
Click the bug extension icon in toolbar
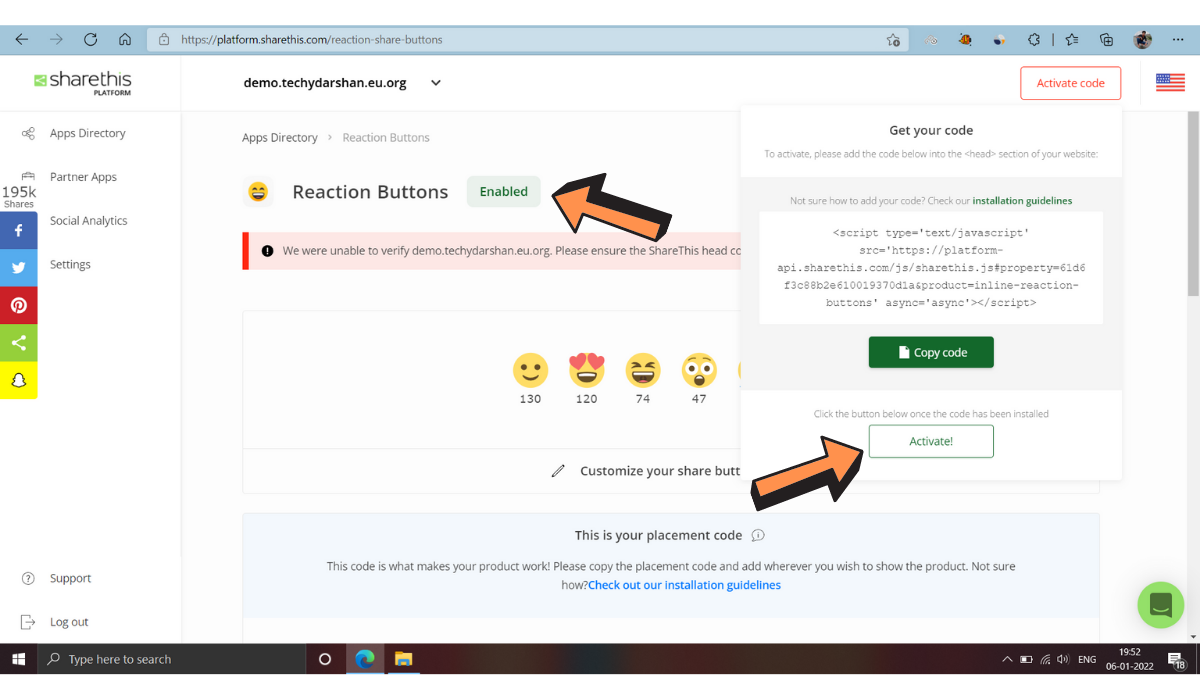coord(965,40)
